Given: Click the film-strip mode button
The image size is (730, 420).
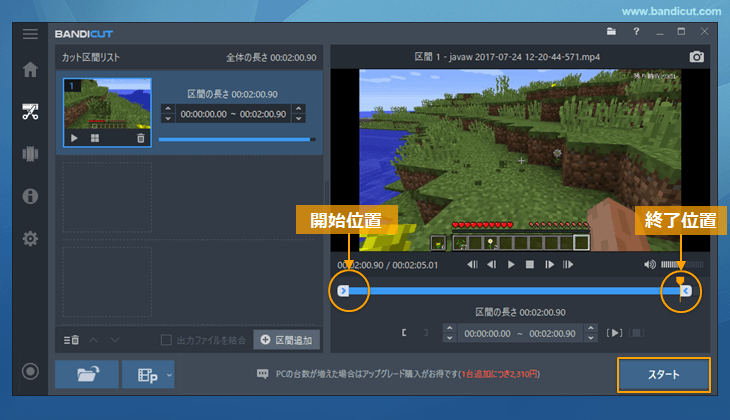Looking at the screenshot, I should (x=147, y=374).
